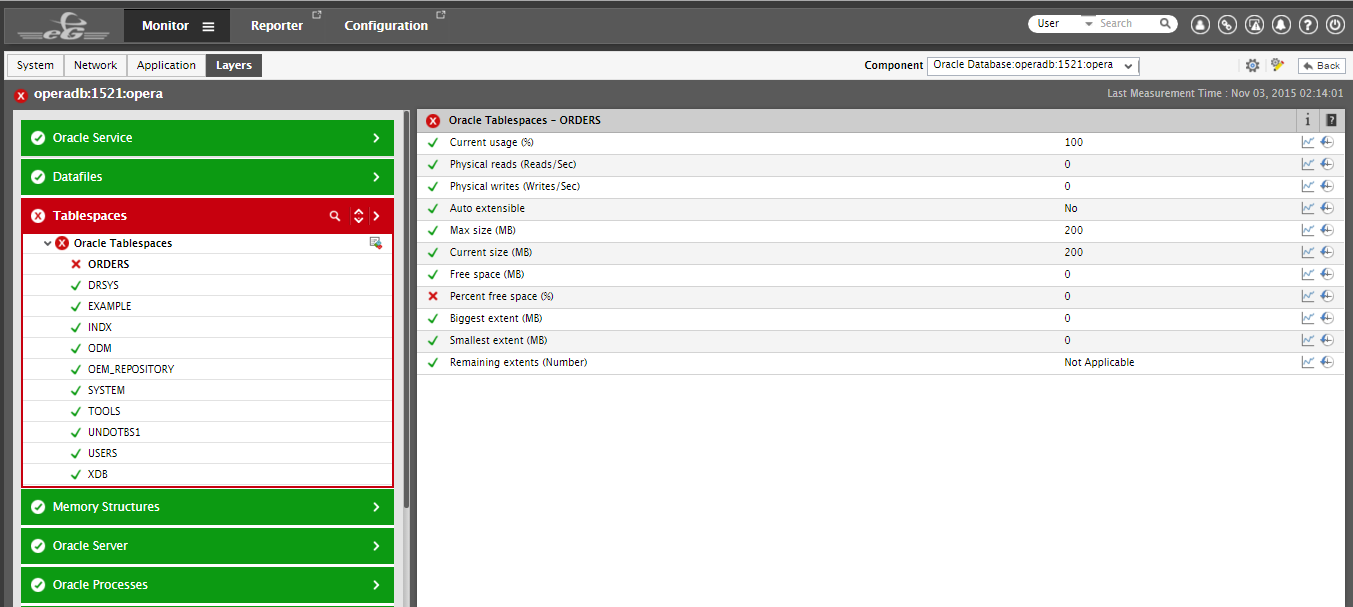1353x607 pixels.
Task: Click the Tablespaces right chevron
Action: [x=376, y=216]
